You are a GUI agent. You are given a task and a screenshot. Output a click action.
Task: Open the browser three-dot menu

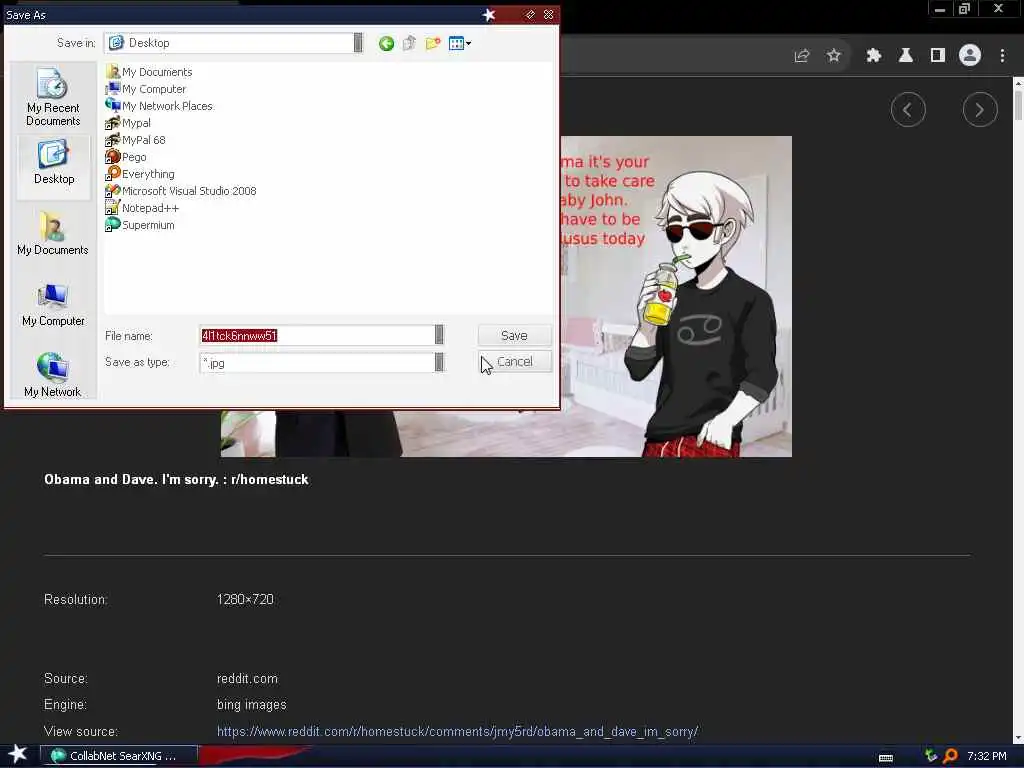[1002, 56]
